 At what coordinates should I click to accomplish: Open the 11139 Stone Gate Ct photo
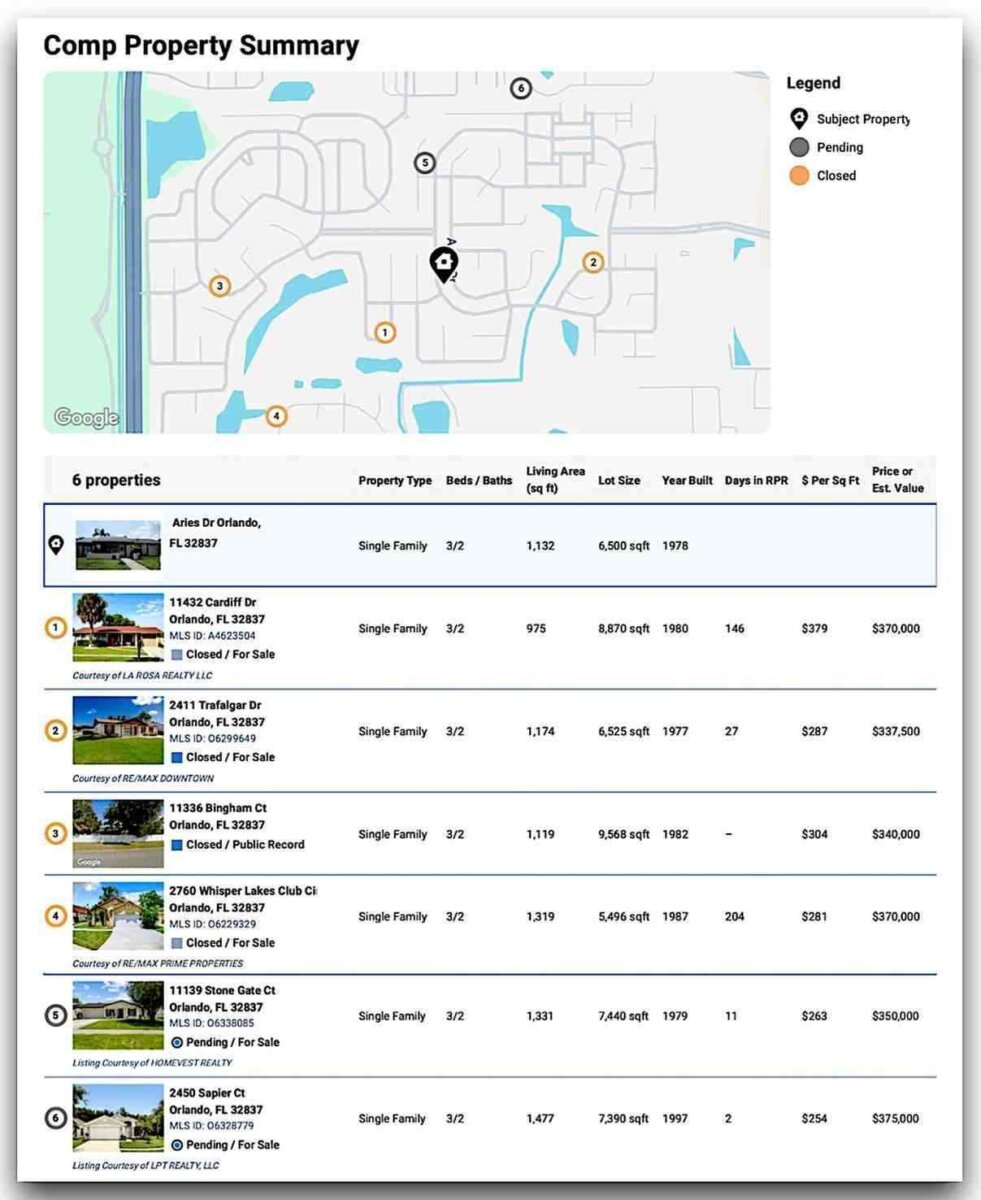118,1015
